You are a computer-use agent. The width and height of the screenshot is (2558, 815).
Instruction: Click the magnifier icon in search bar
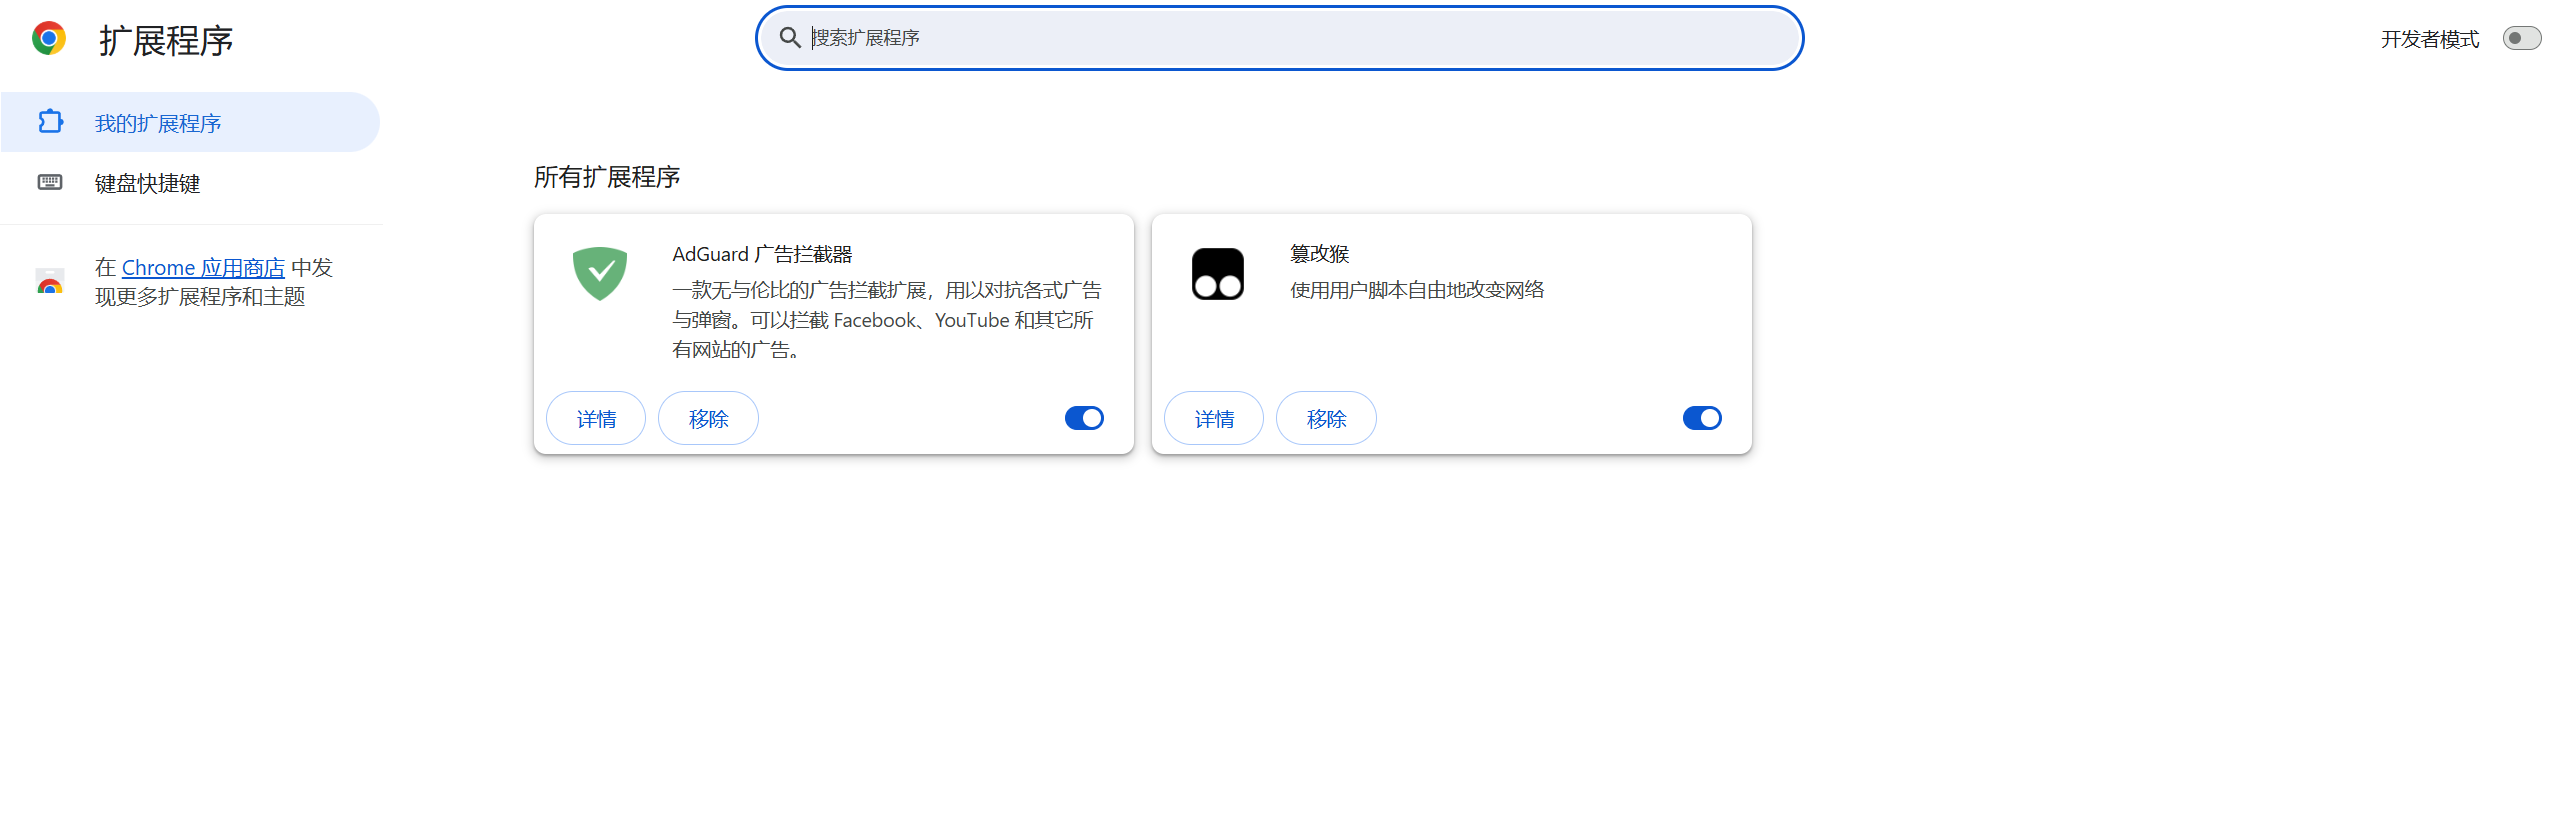pos(790,38)
